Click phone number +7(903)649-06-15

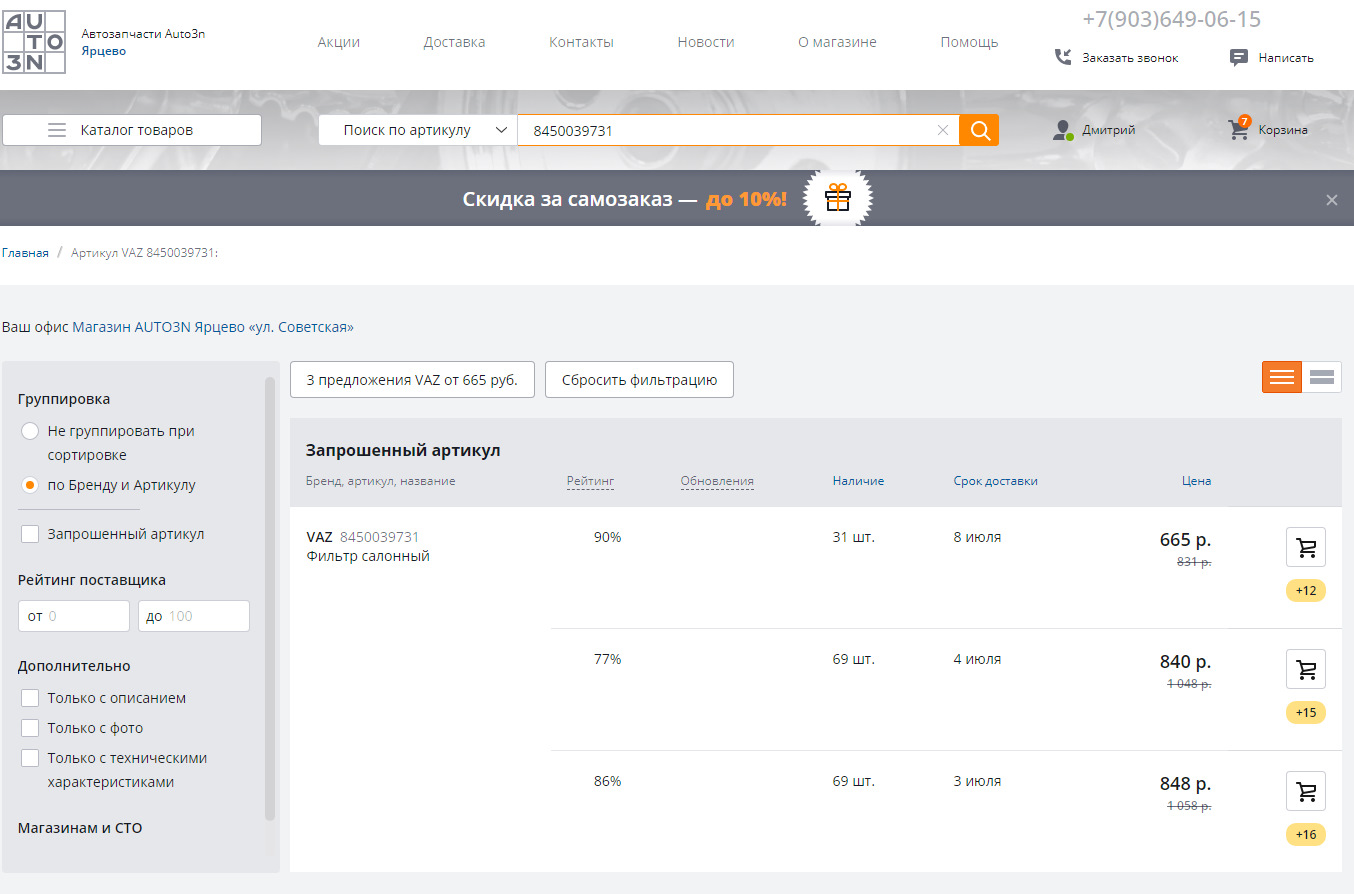click(1171, 19)
